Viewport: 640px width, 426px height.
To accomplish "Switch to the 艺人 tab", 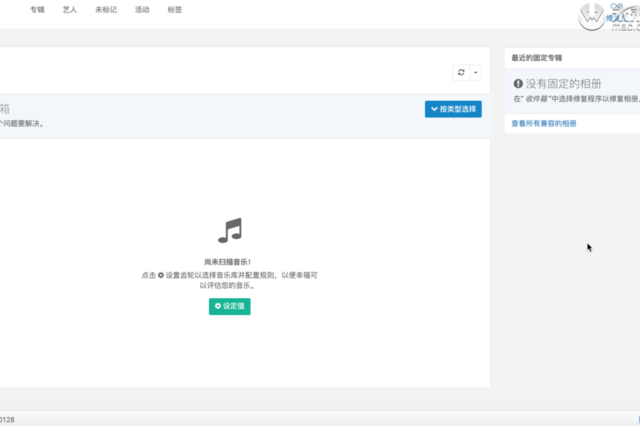I will point(70,10).
